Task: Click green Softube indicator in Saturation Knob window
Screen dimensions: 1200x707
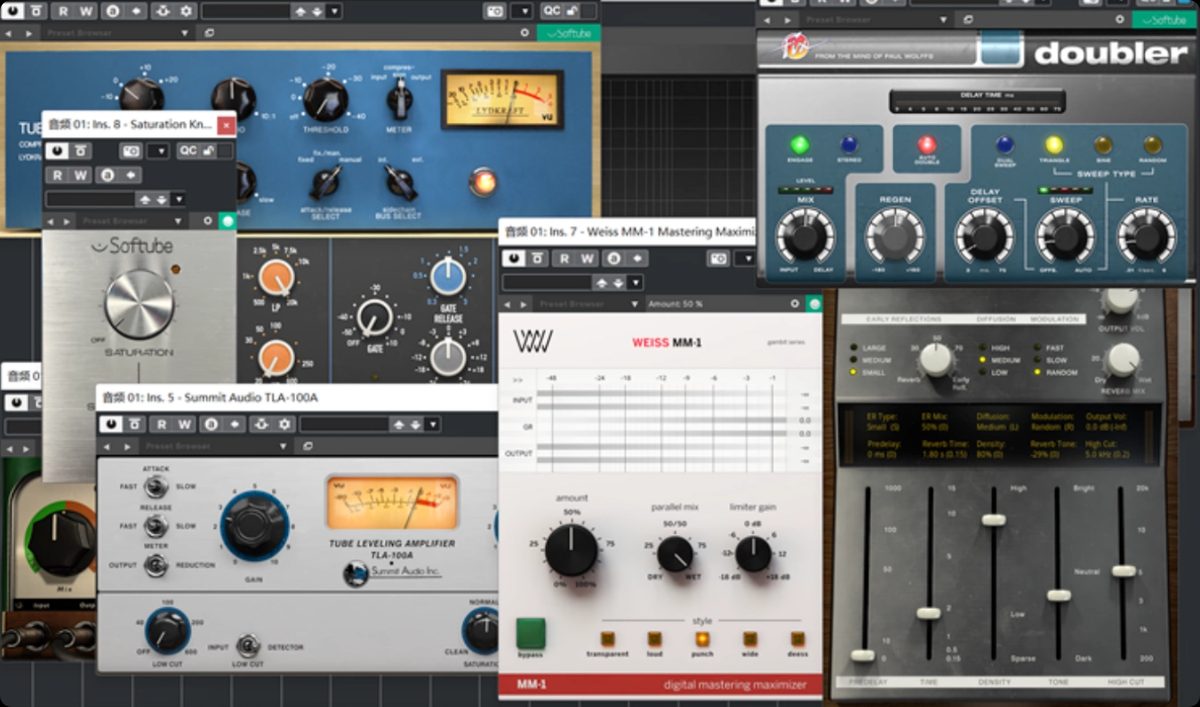Action: pyautogui.click(x=227, y=221)
